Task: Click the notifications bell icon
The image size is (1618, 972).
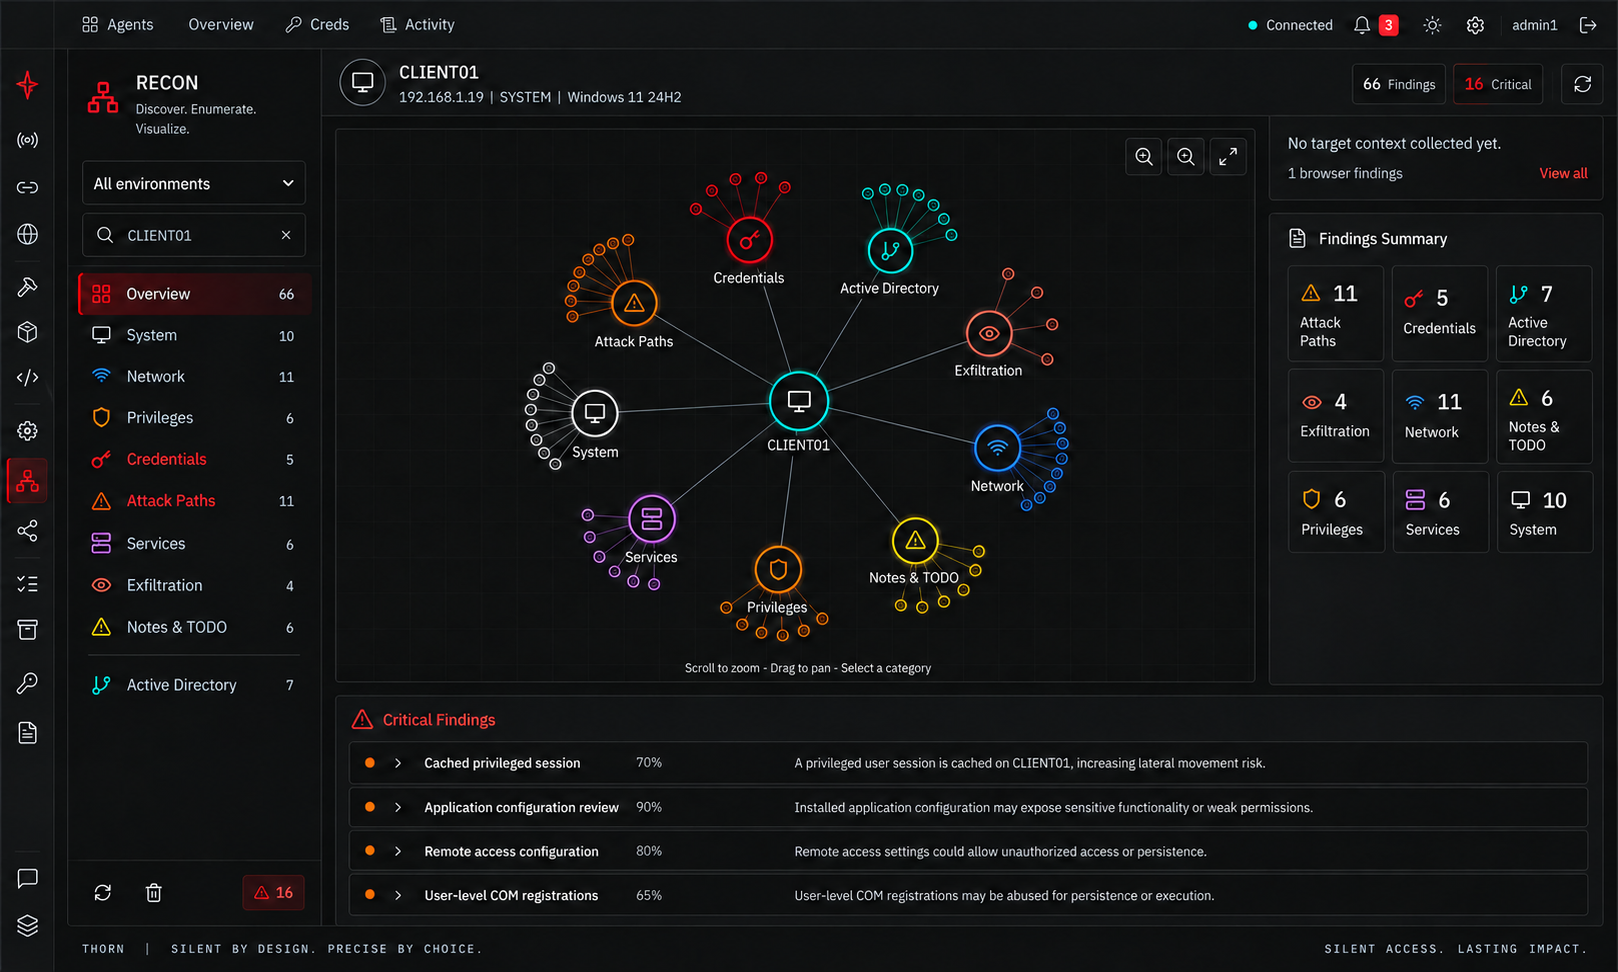Action: 1361,25
